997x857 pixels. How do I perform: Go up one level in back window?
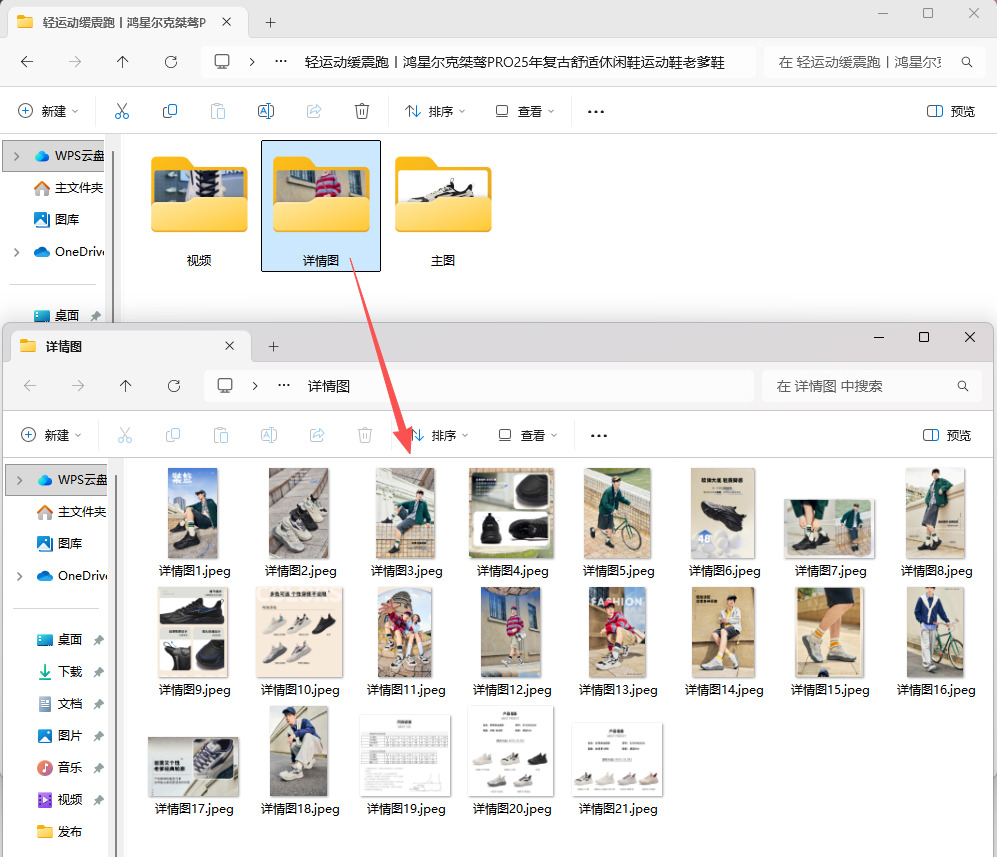click(123, 62)
